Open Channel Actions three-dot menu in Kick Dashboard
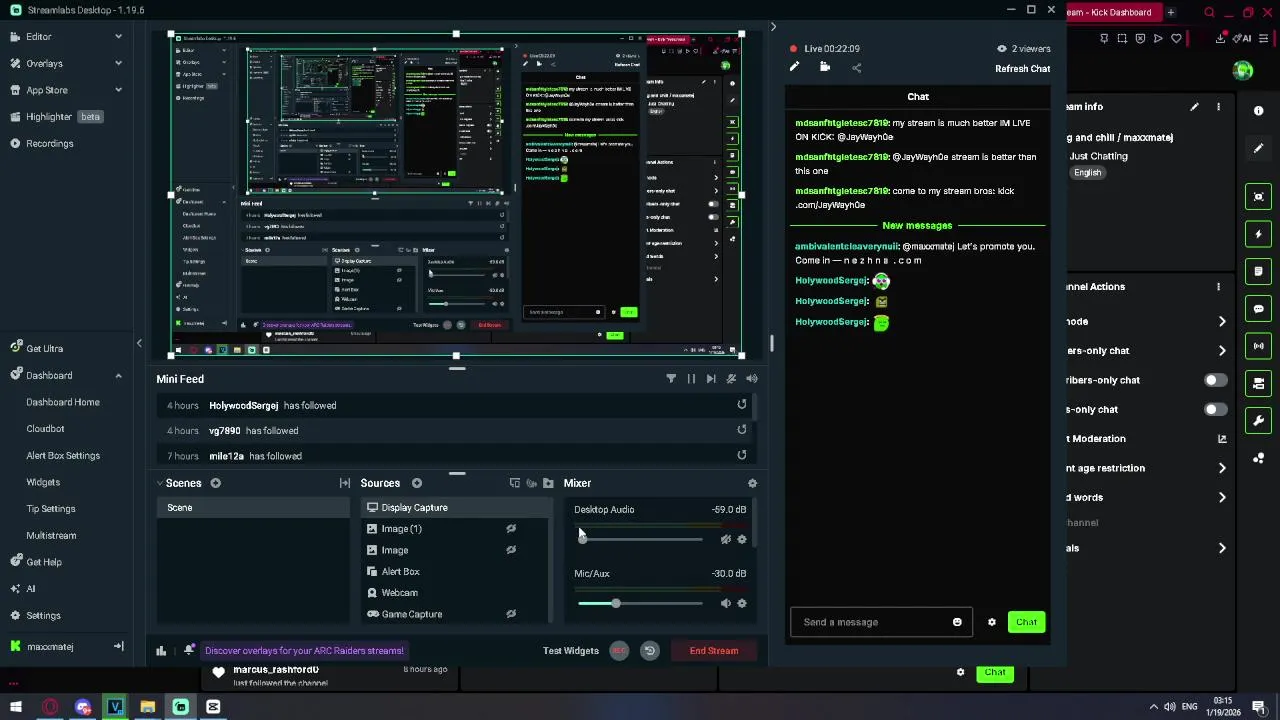The image size is (1280, 720). (1218, 287)
